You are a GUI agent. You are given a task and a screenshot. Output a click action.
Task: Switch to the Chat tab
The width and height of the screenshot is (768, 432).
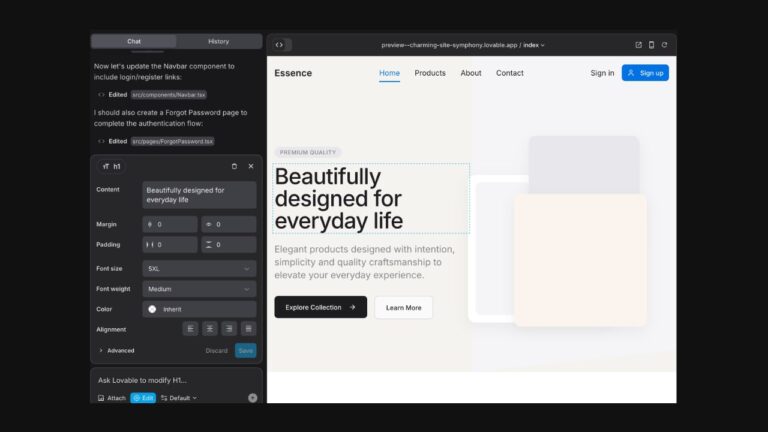134,42
